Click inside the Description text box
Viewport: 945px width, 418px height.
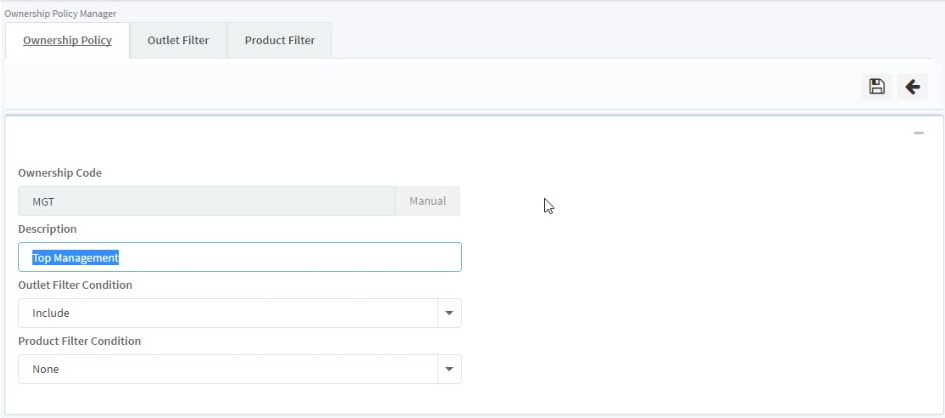[300, 258]
